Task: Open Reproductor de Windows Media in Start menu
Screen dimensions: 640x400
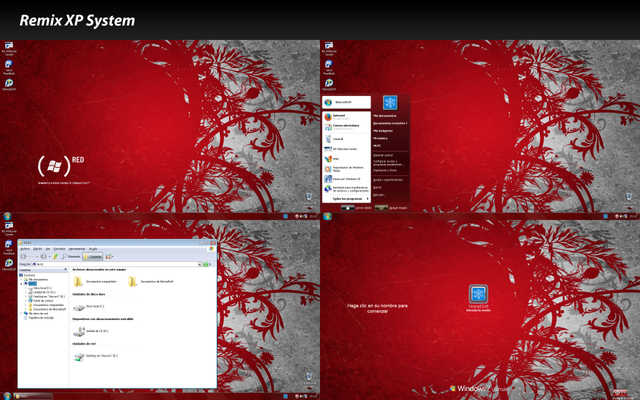Action: pyautogui.click(x=344, y=169)
